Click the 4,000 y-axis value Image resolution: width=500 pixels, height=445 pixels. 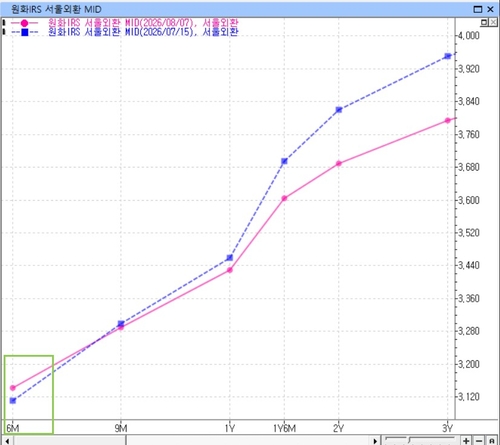(469, 35)
